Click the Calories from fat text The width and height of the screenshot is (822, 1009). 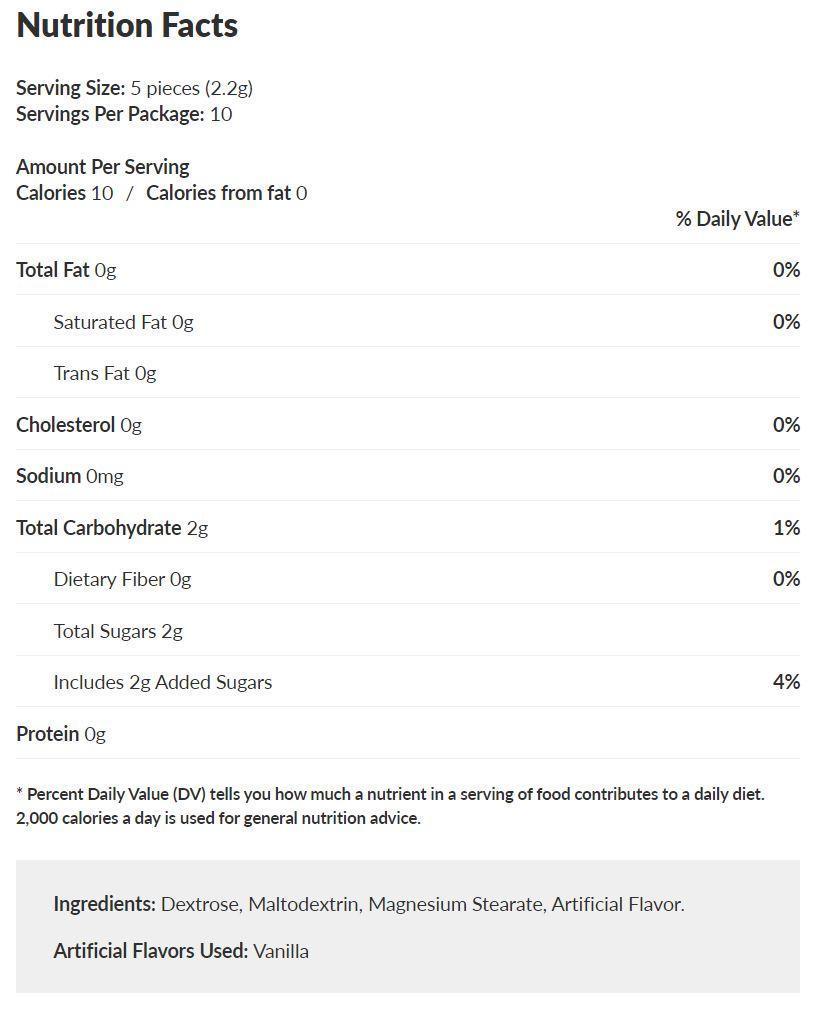226,193
